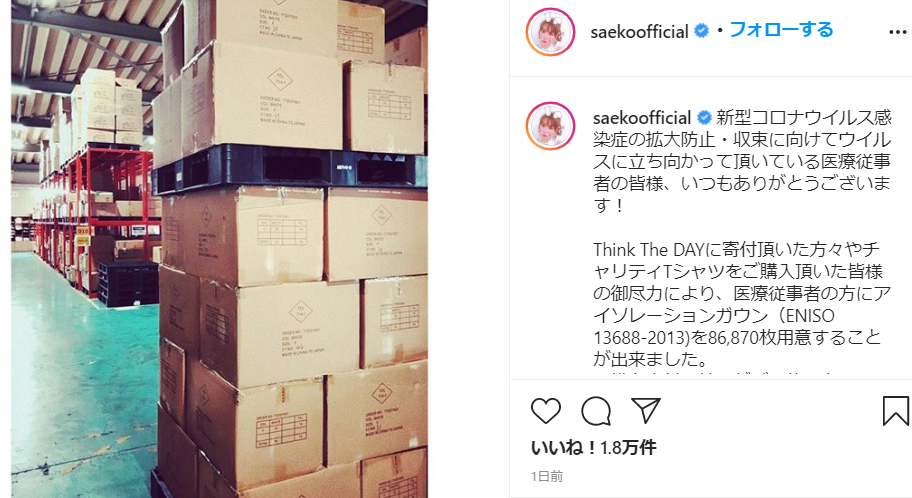Screen dimensions: 912x498
Task: Like the post with the heart icon
Action: (546, 411)
